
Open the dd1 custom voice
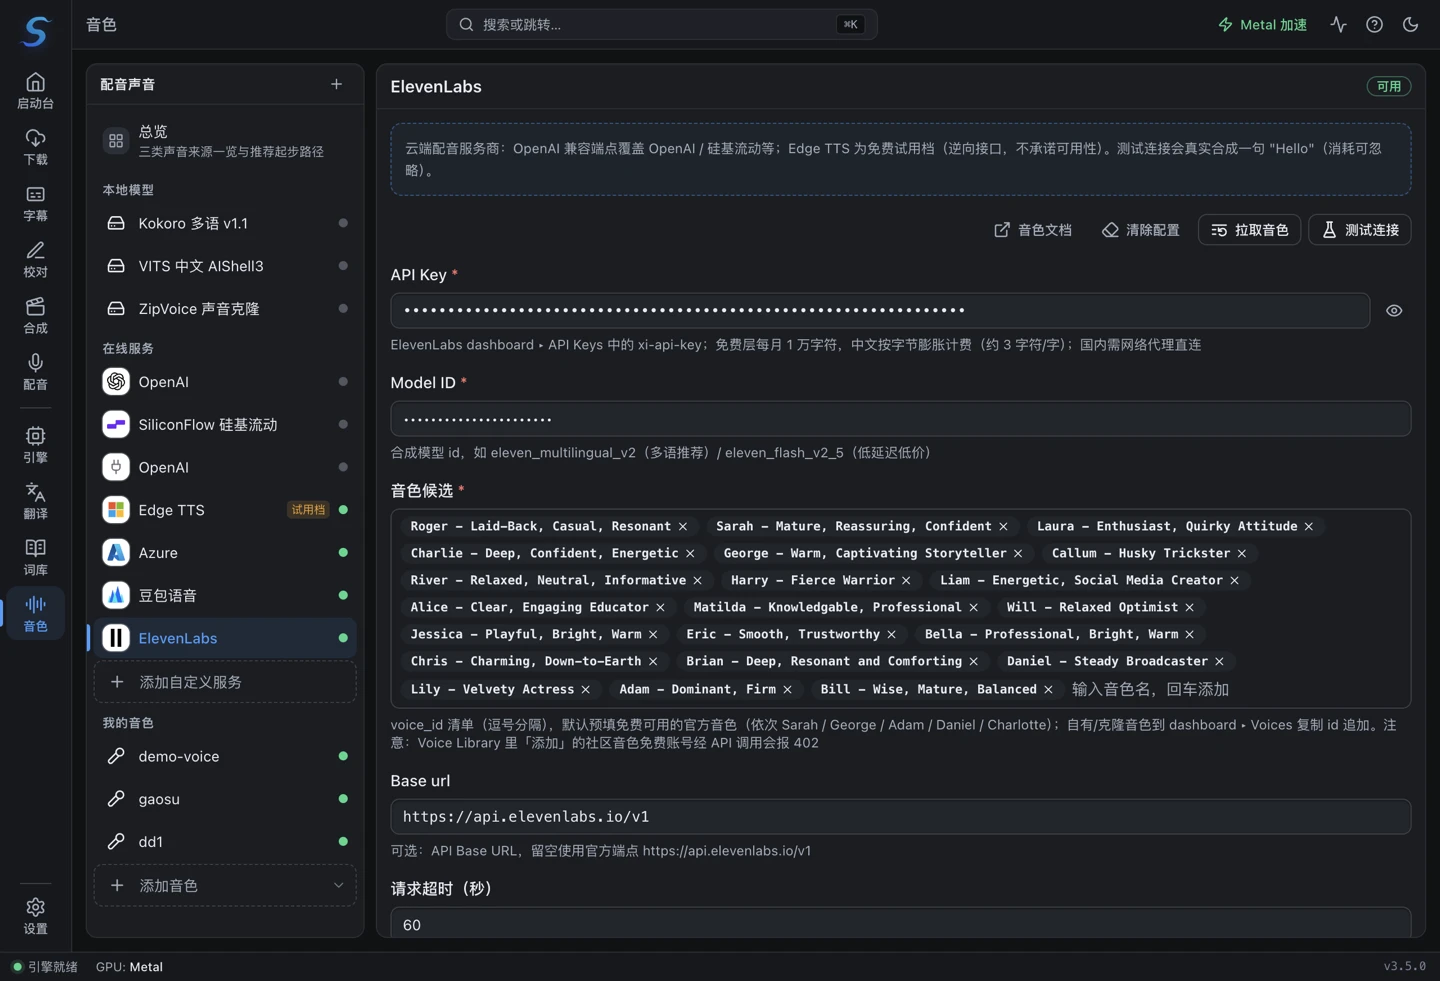(225, 842)
